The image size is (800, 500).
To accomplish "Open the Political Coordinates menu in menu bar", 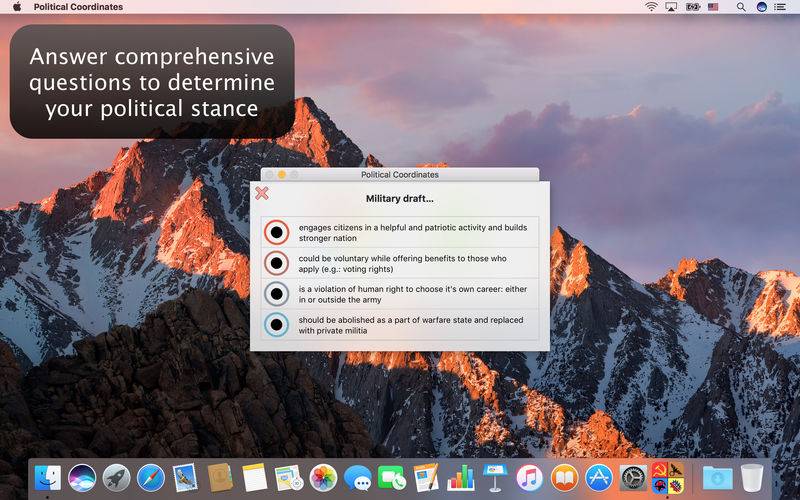I will pos(78,7).
